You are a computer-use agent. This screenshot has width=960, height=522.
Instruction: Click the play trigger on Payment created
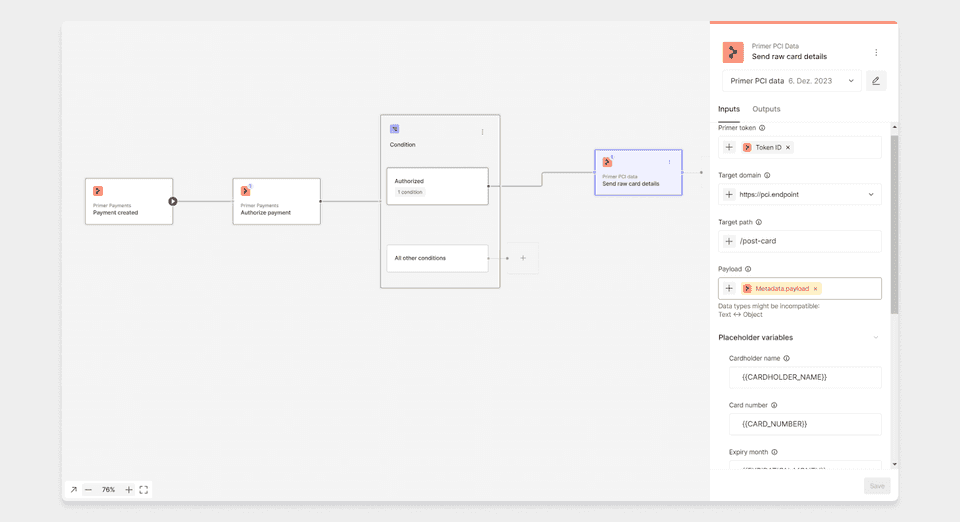(x=173, y=201)
